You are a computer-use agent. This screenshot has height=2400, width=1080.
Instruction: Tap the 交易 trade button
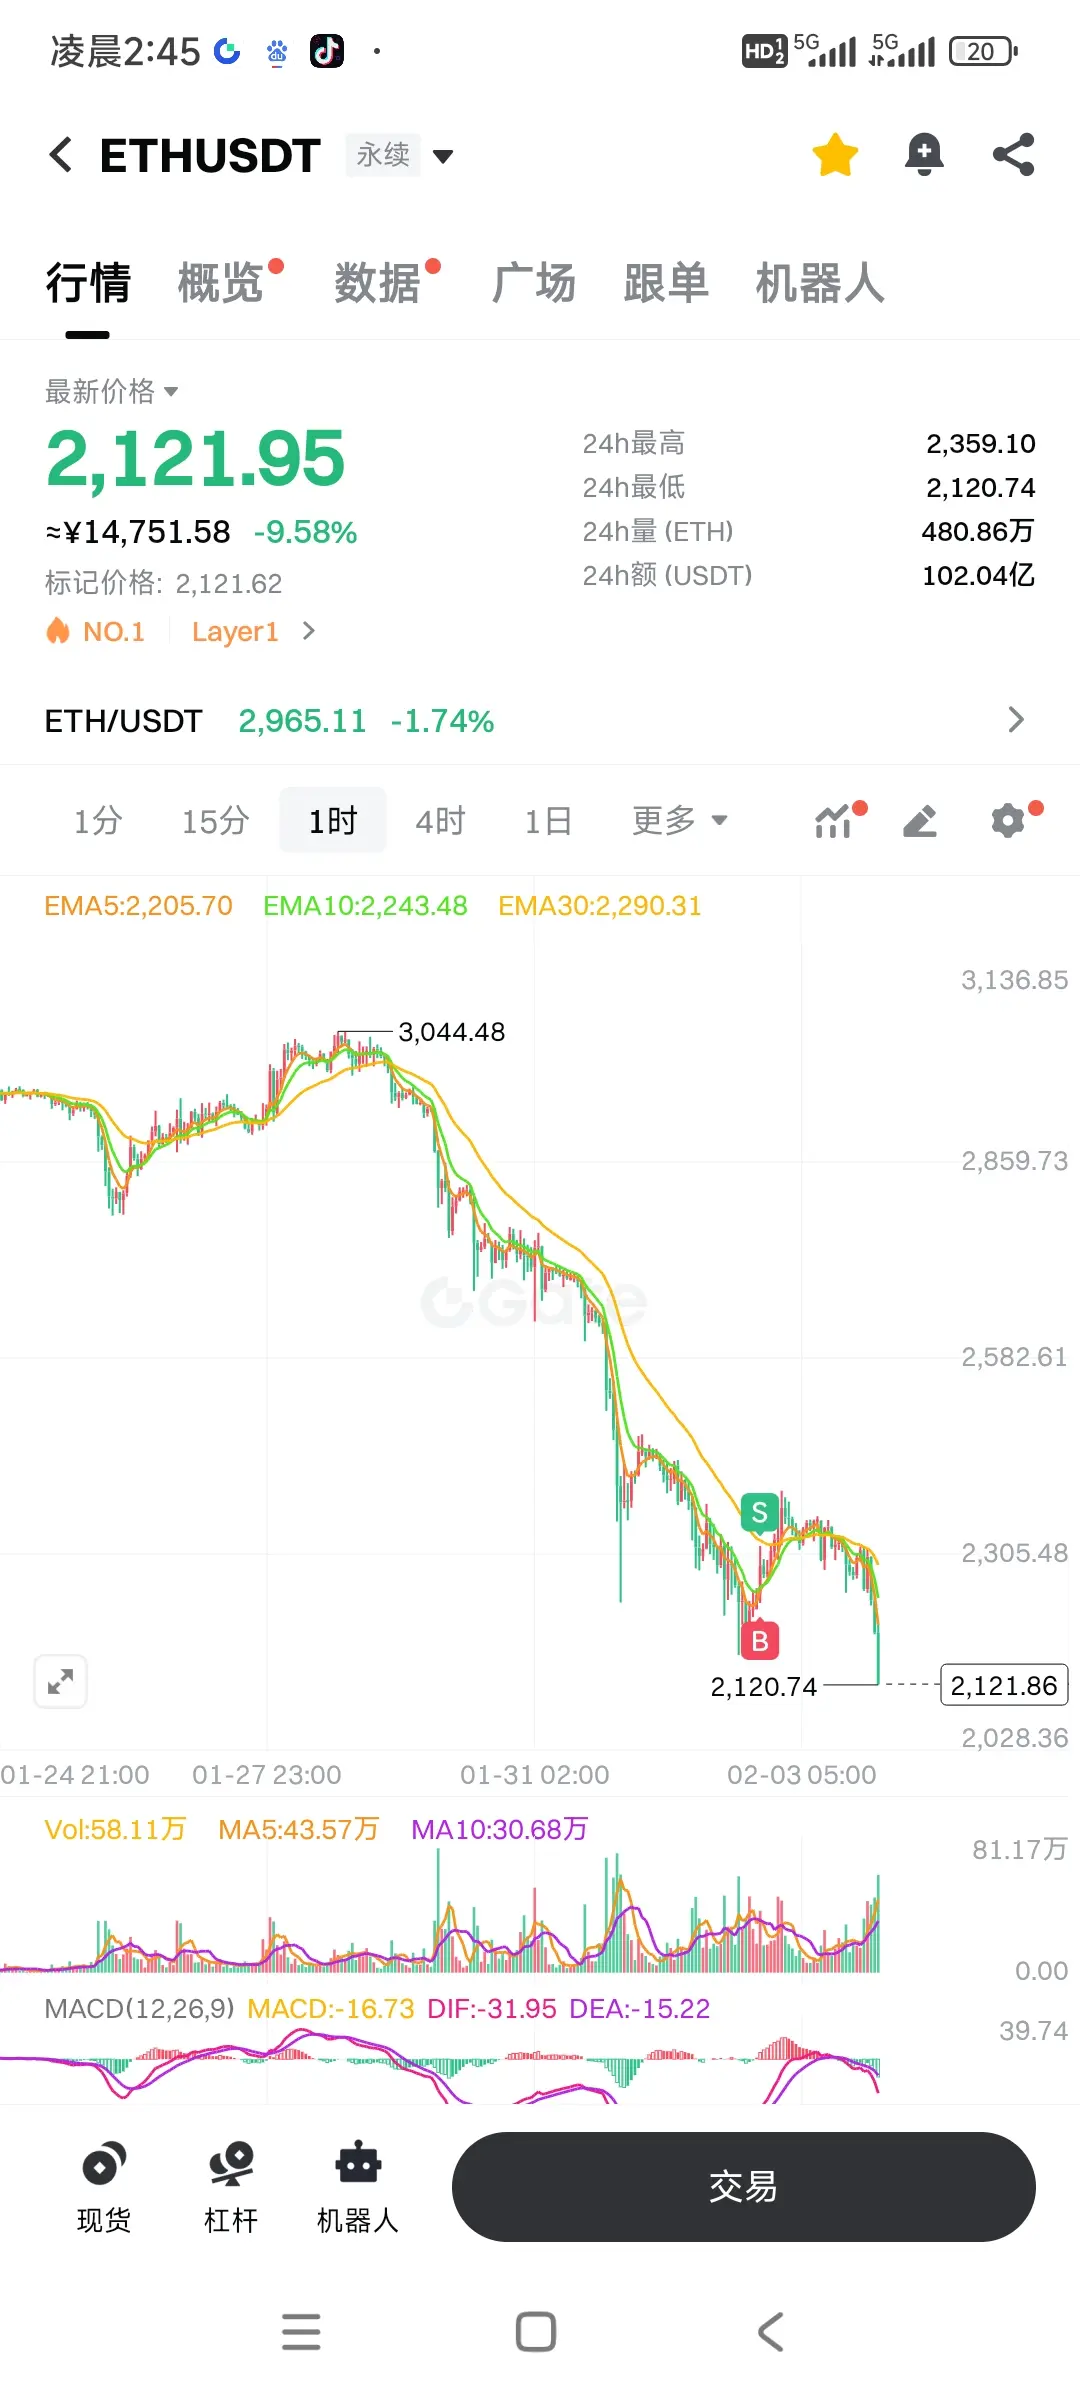point(743,2187)
